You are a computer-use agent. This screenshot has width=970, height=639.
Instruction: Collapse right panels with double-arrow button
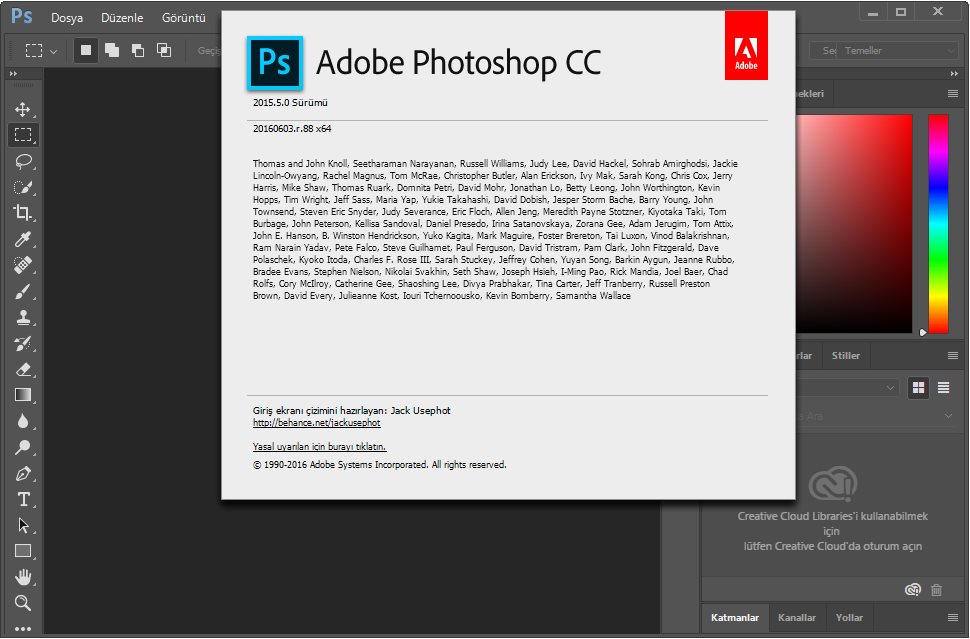pos(954,74)
